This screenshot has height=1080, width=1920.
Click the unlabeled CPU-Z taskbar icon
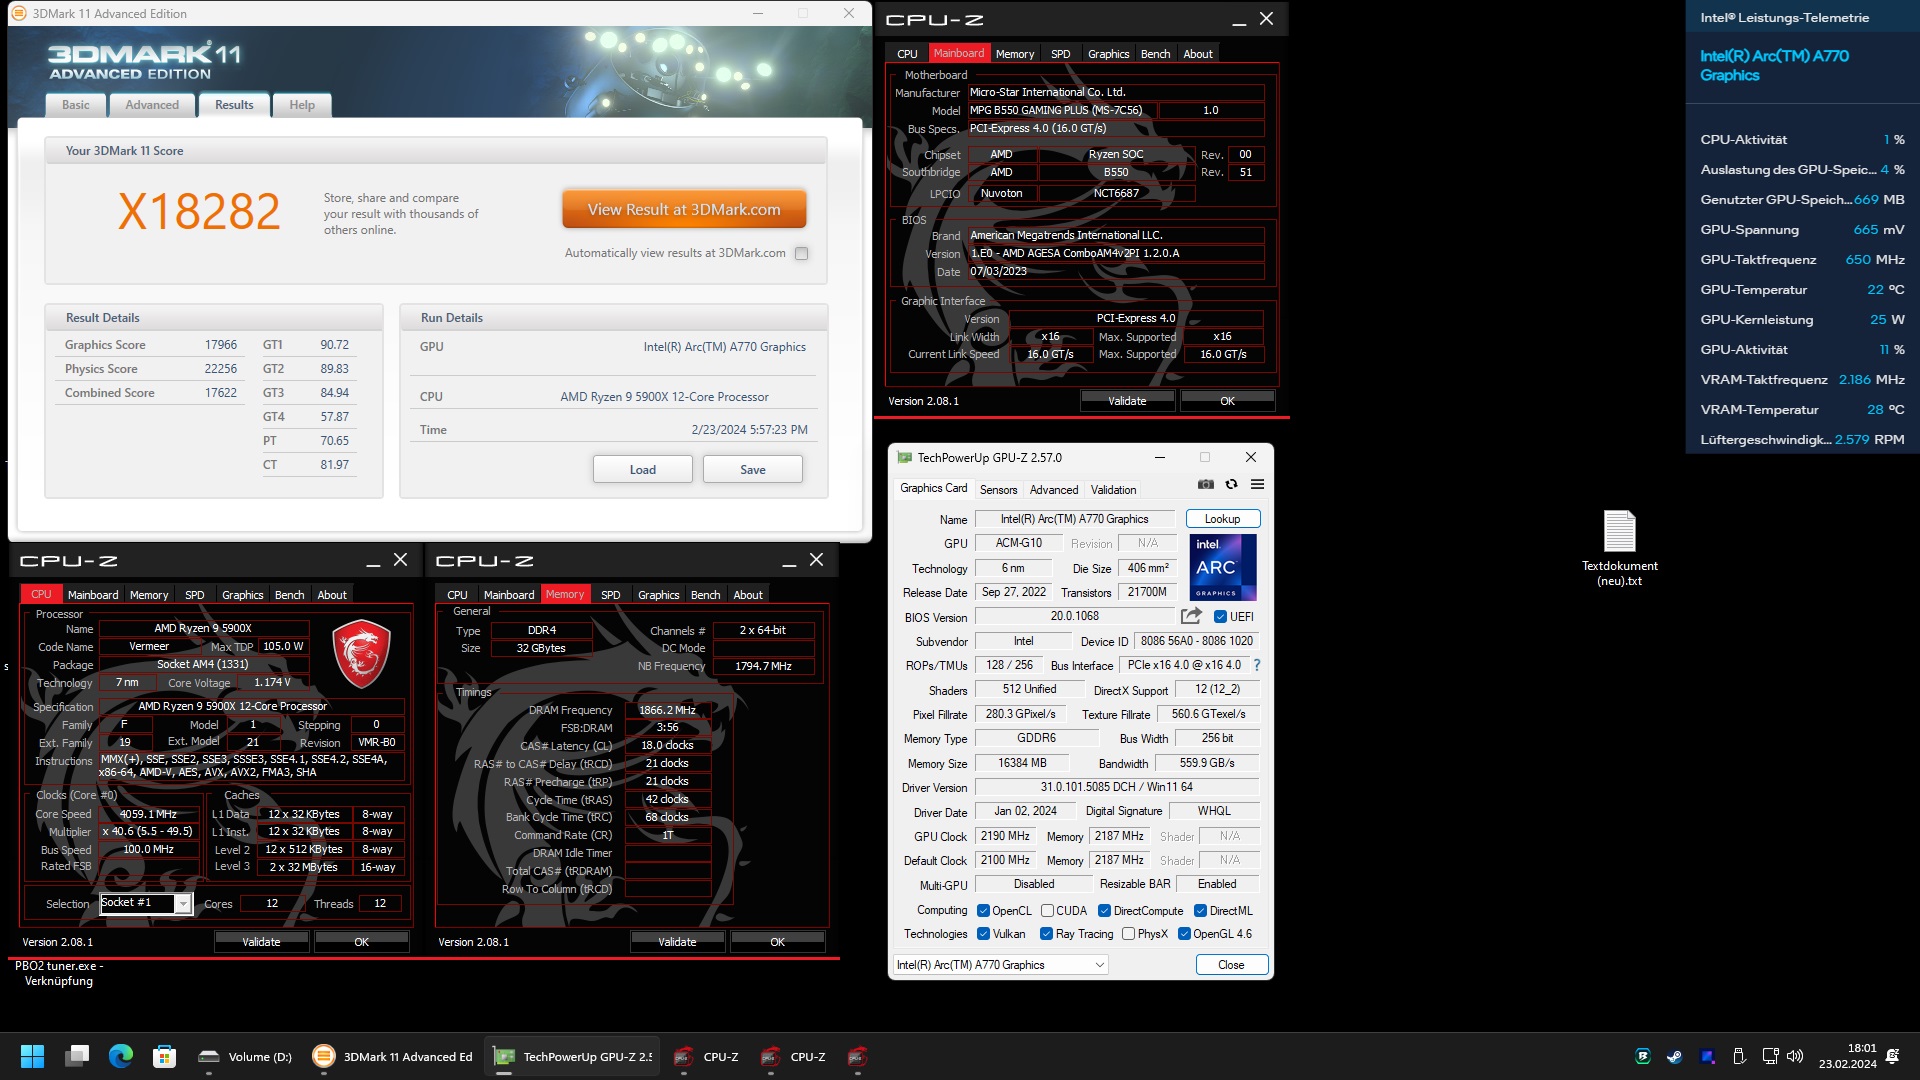(857, 1056)
